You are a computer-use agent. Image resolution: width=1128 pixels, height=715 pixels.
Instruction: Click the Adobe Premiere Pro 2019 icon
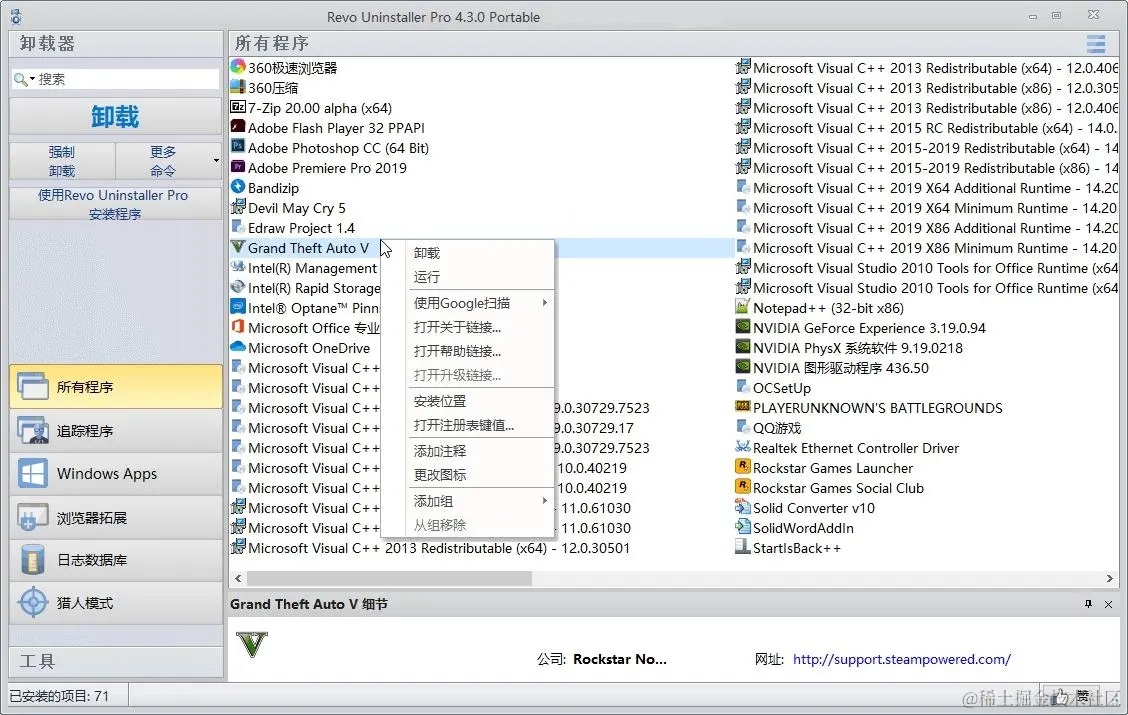[x=237, y=167]
